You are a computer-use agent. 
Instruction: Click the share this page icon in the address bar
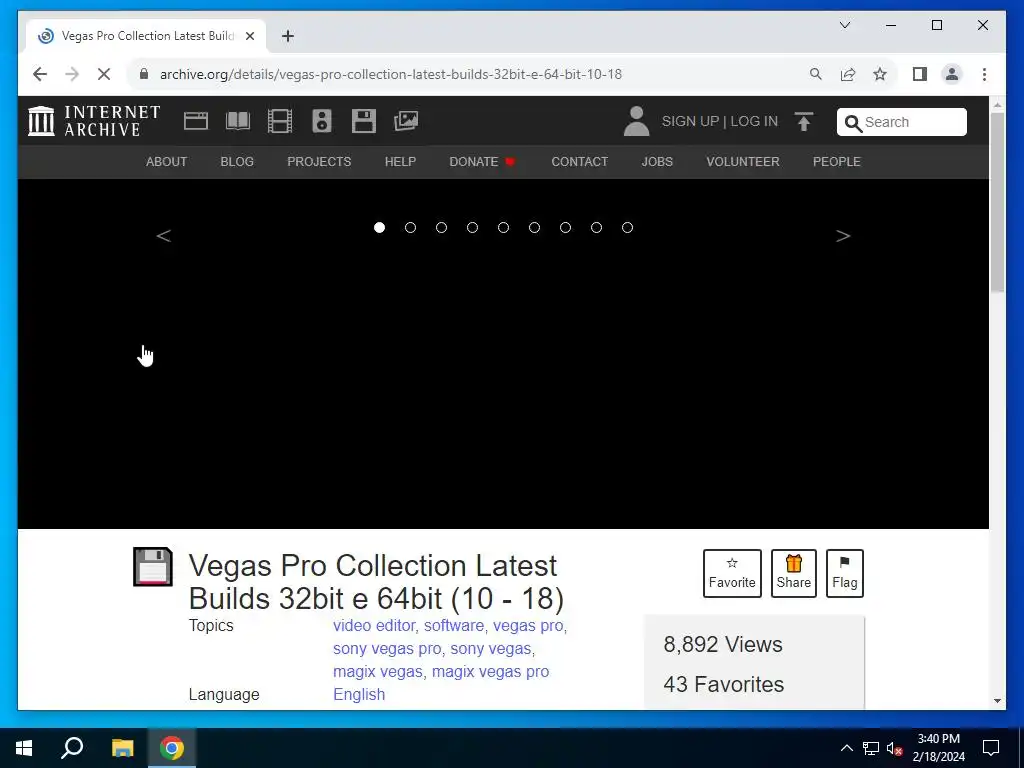[848, 74]
